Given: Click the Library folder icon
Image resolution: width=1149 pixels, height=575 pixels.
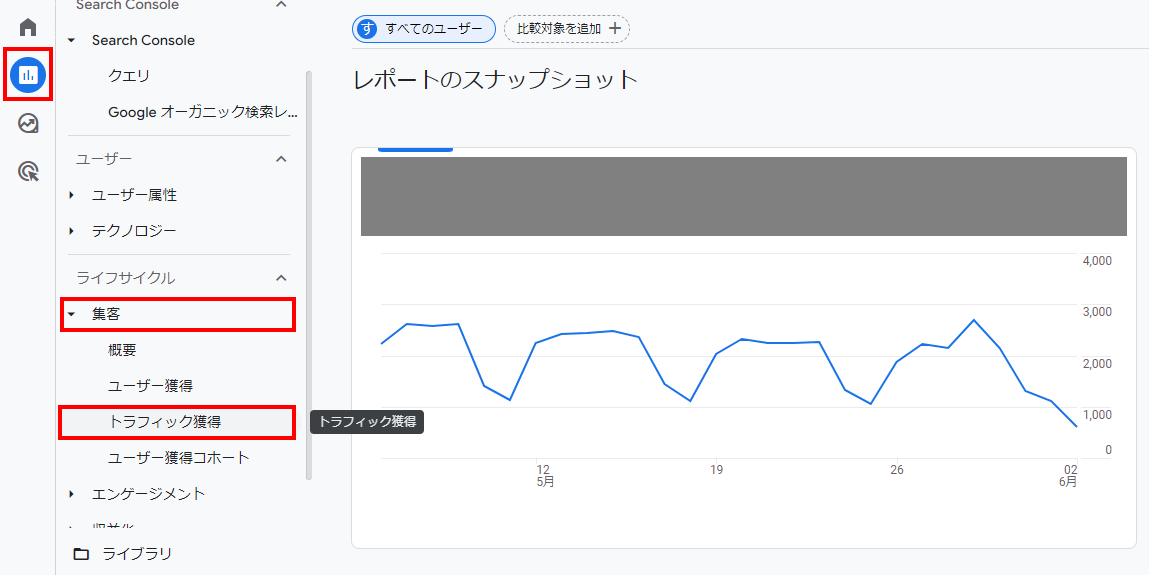Looking at the screenshot, I should pos(81,554).
